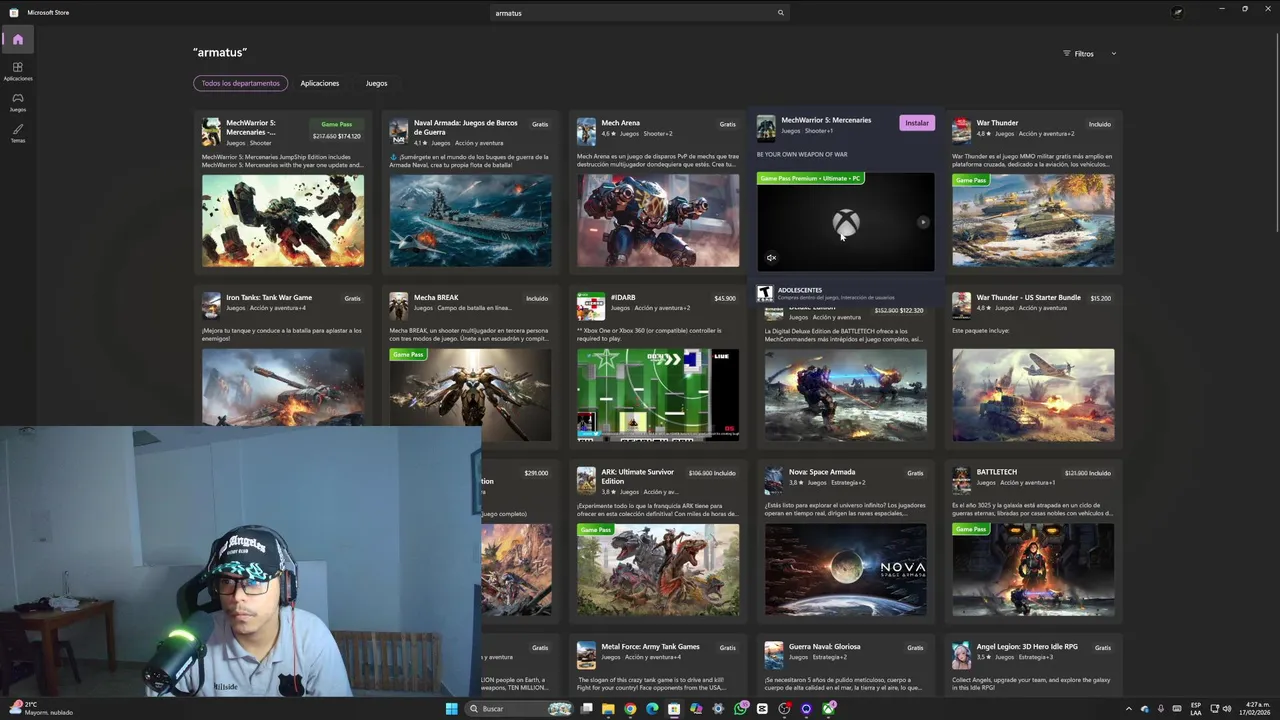Open the Angel Legion 3D Hero title
Viewport: 1280px width, 720px height.
(1027, 646)
